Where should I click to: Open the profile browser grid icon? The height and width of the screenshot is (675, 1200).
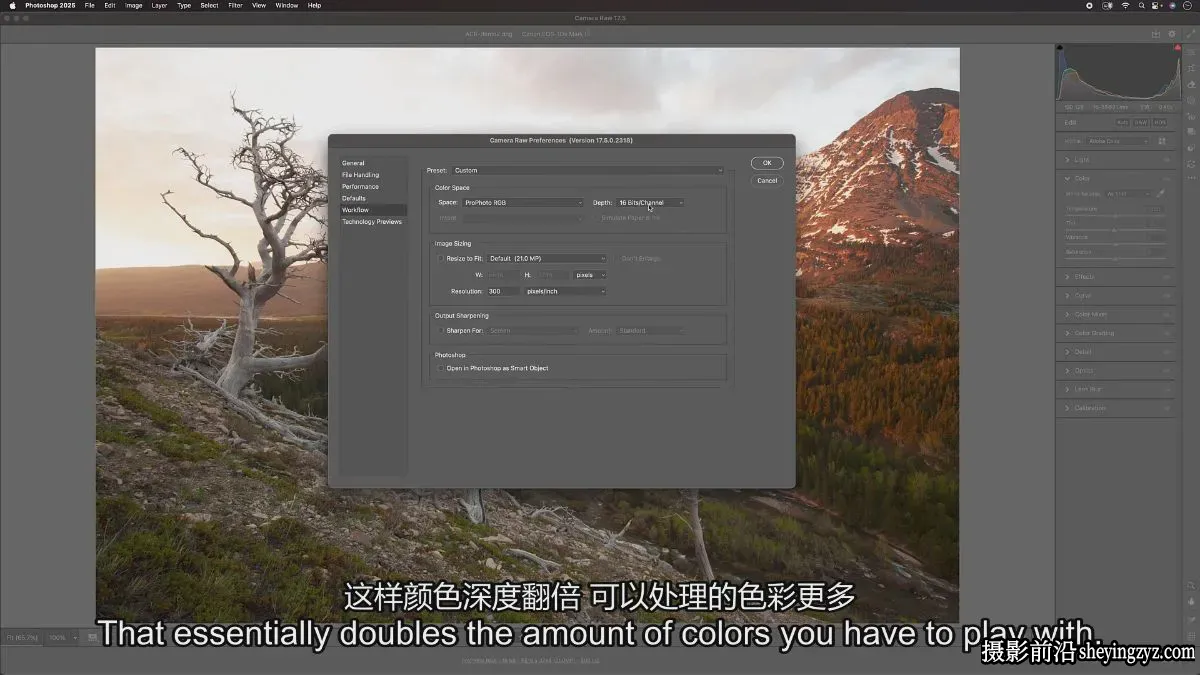(1161, 141)
